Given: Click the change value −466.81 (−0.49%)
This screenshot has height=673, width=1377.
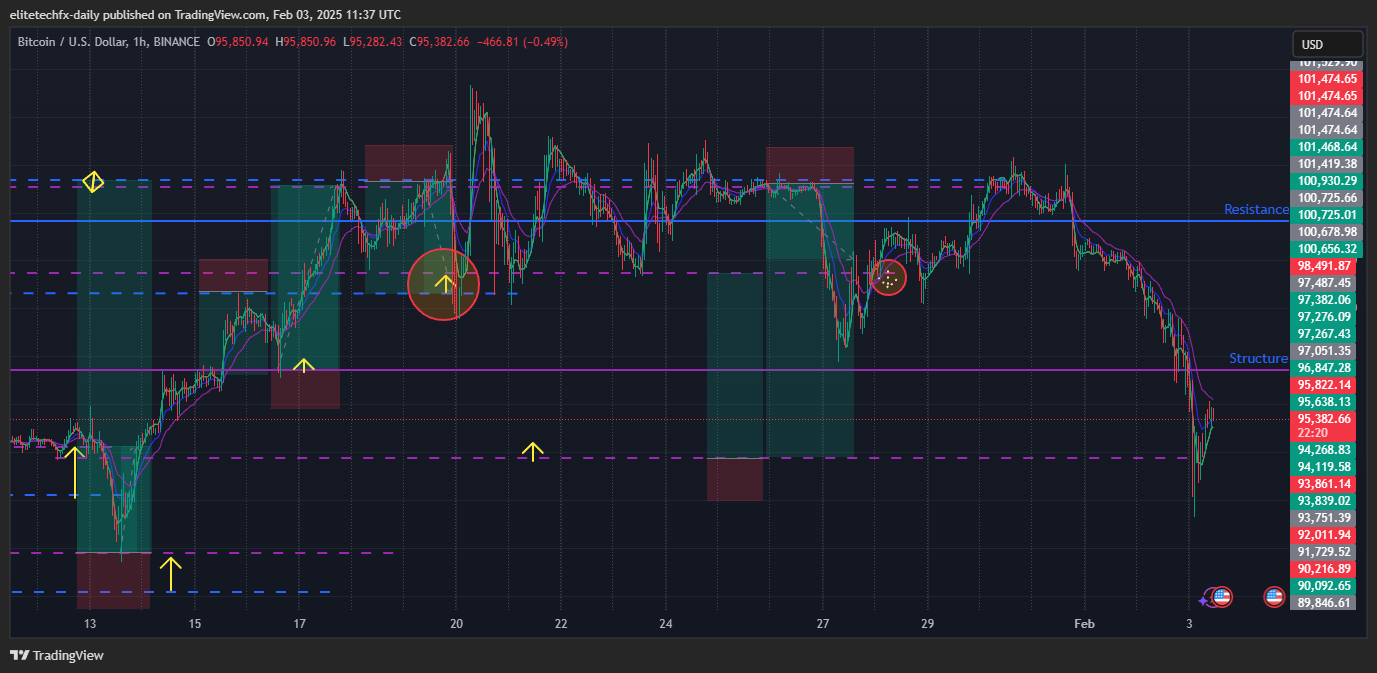Looking at the screenshot, I should (x=524, y=42).
